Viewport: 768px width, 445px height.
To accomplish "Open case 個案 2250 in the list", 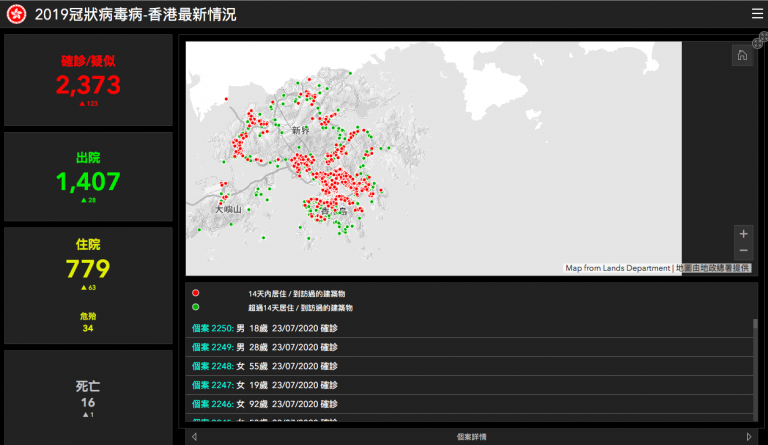I will click(x=212, y=328).
